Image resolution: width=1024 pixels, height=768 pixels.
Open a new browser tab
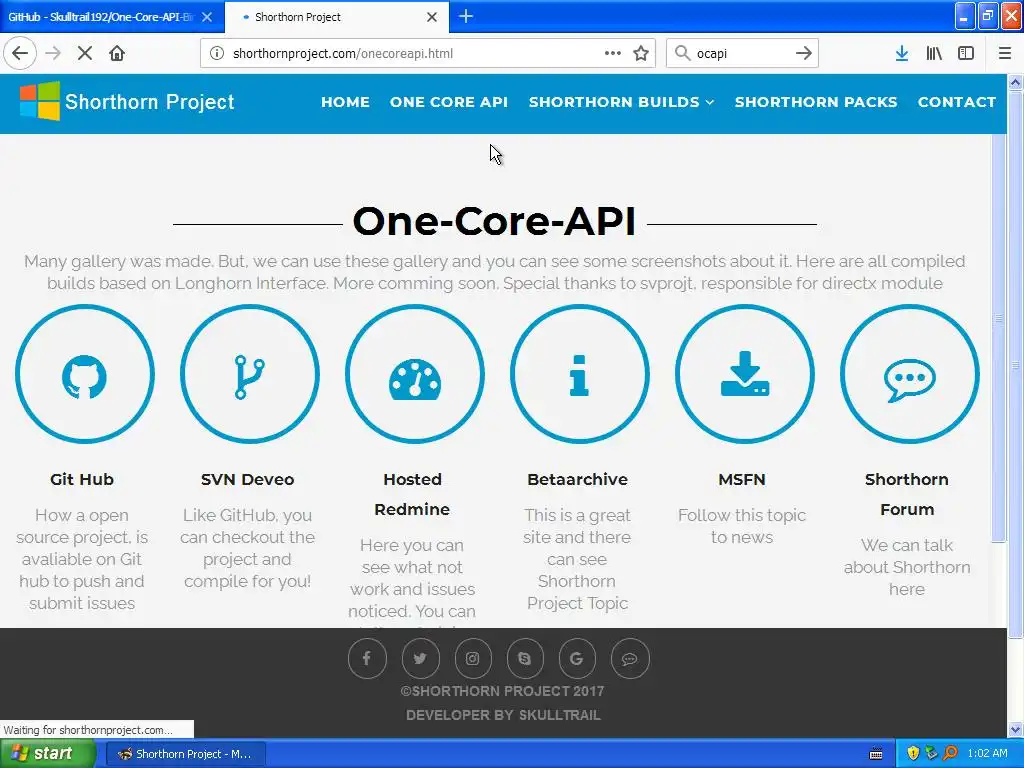click(466, 16)
